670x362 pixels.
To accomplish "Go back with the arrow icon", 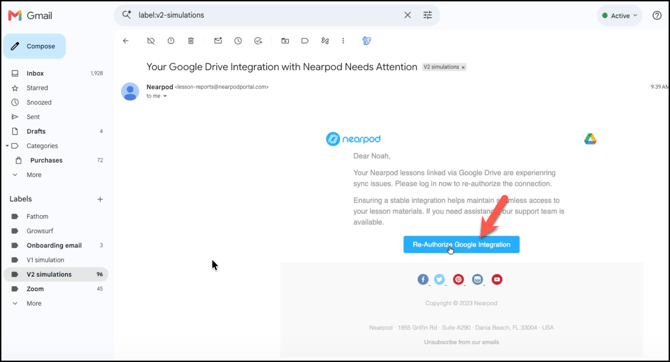I will tap(126, 41).
